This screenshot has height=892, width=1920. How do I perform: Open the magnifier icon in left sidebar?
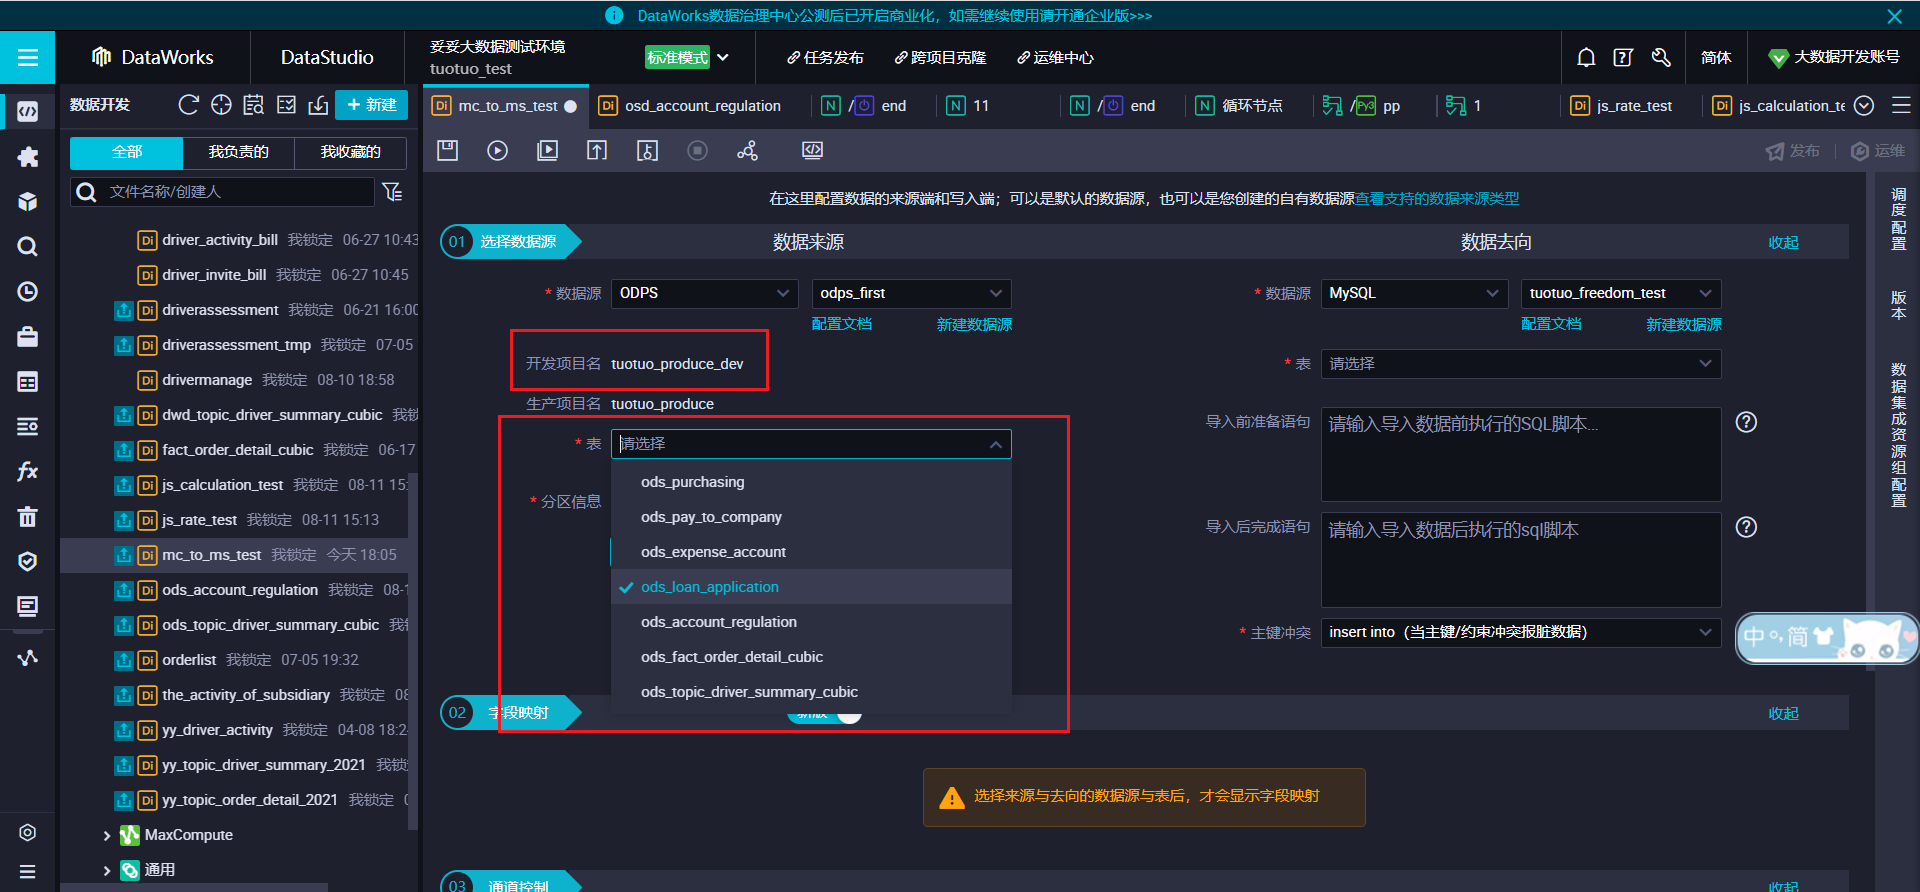point(27,247)
